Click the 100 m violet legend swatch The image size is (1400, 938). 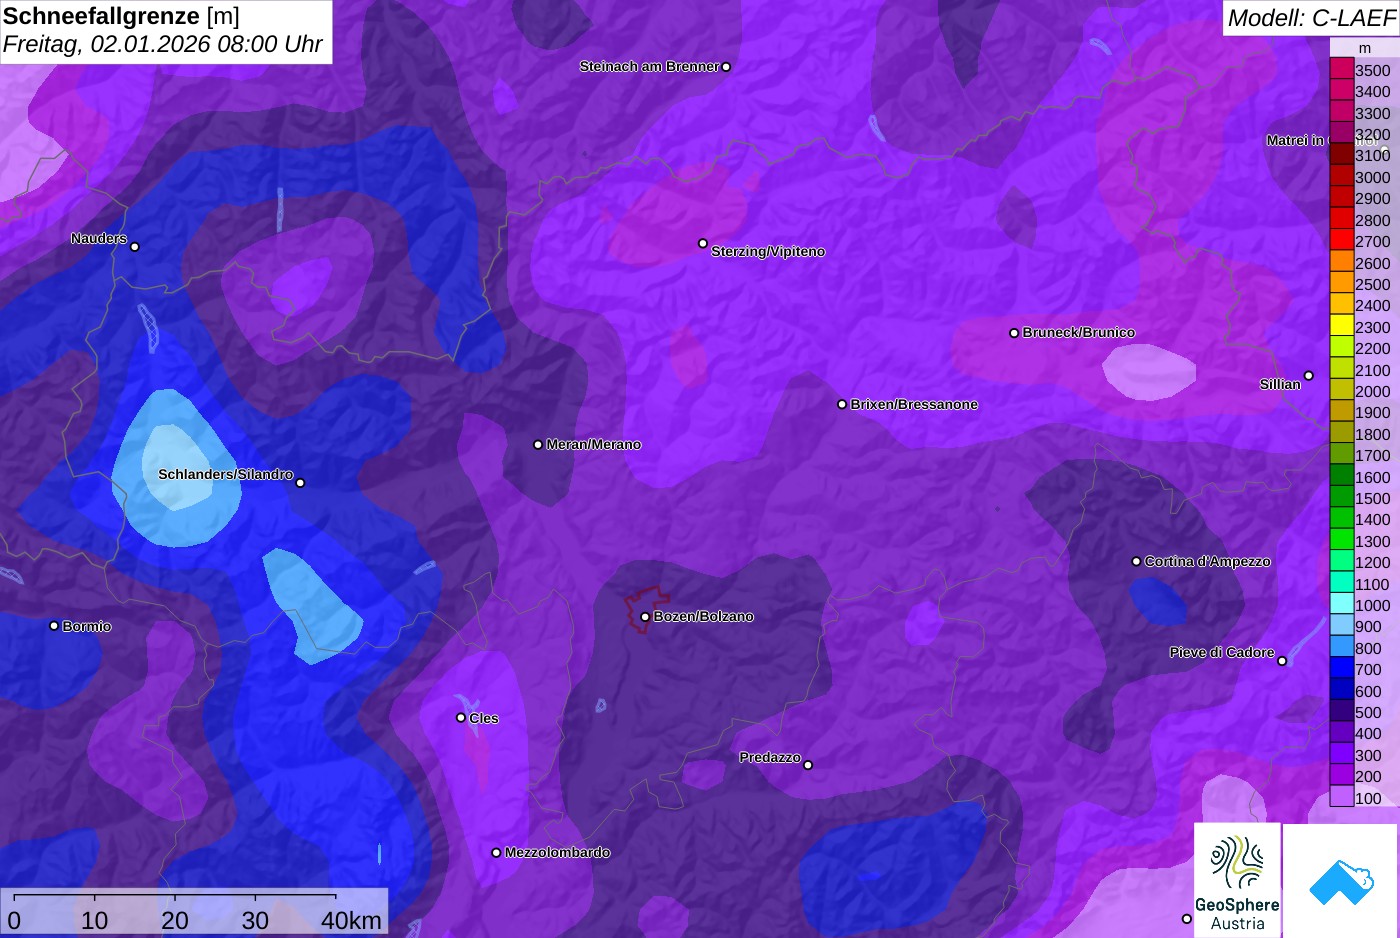click(1341, 797)
